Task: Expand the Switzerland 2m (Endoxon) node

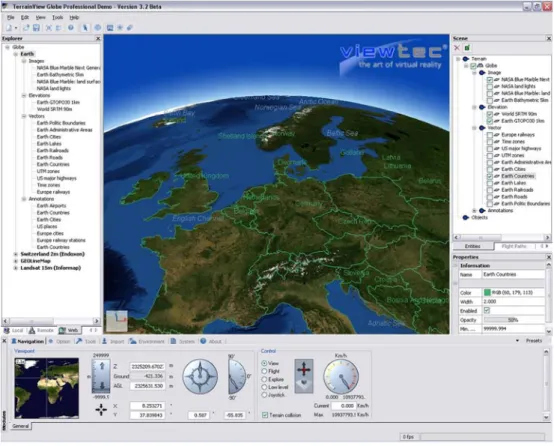Action: 16,254
